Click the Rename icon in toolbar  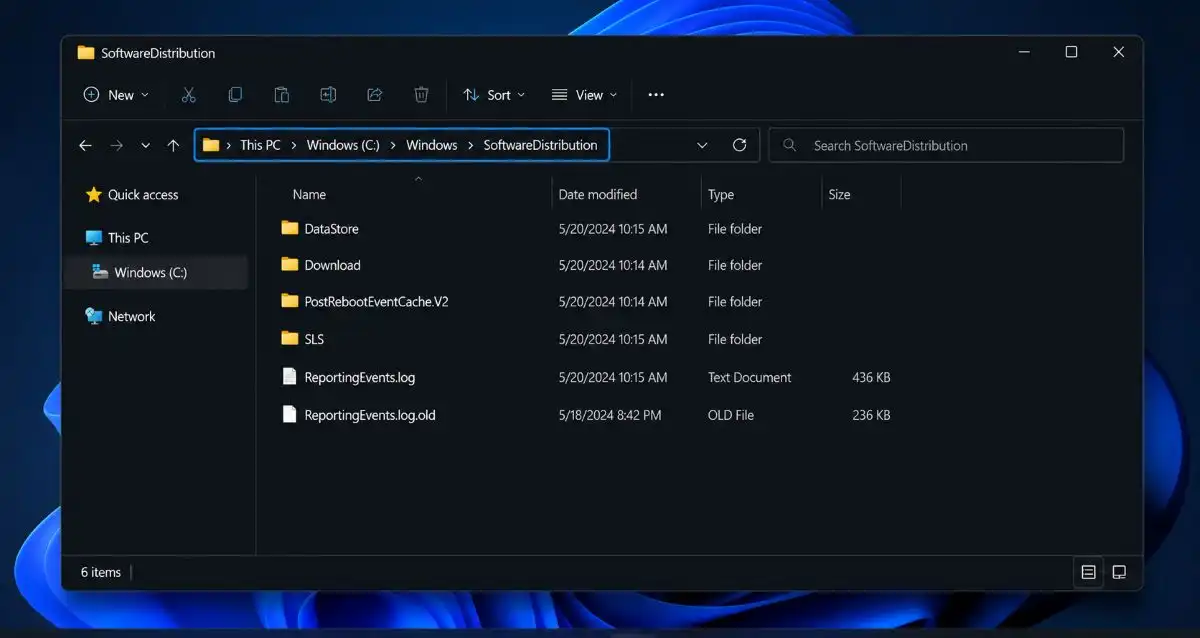click(328, 95)
